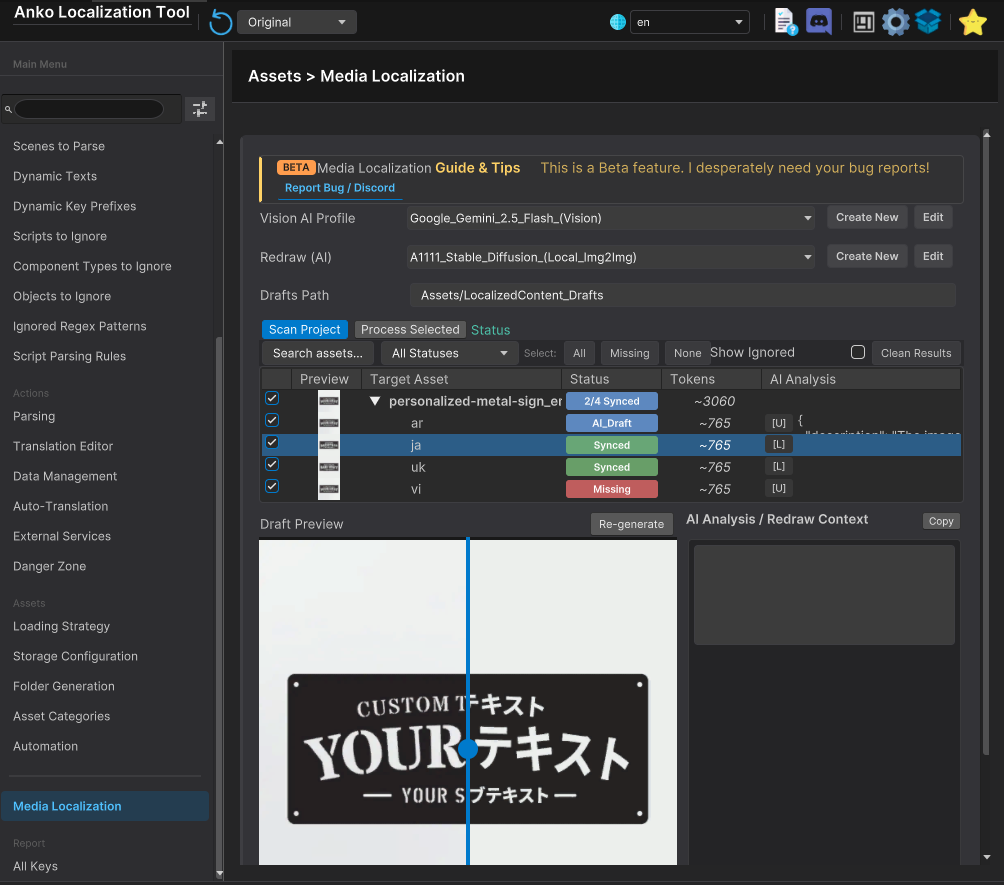Select Missing assets button

629,353
